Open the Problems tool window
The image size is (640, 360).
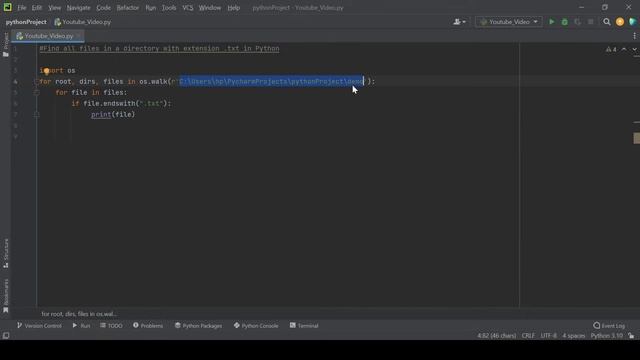click(148, 326)
